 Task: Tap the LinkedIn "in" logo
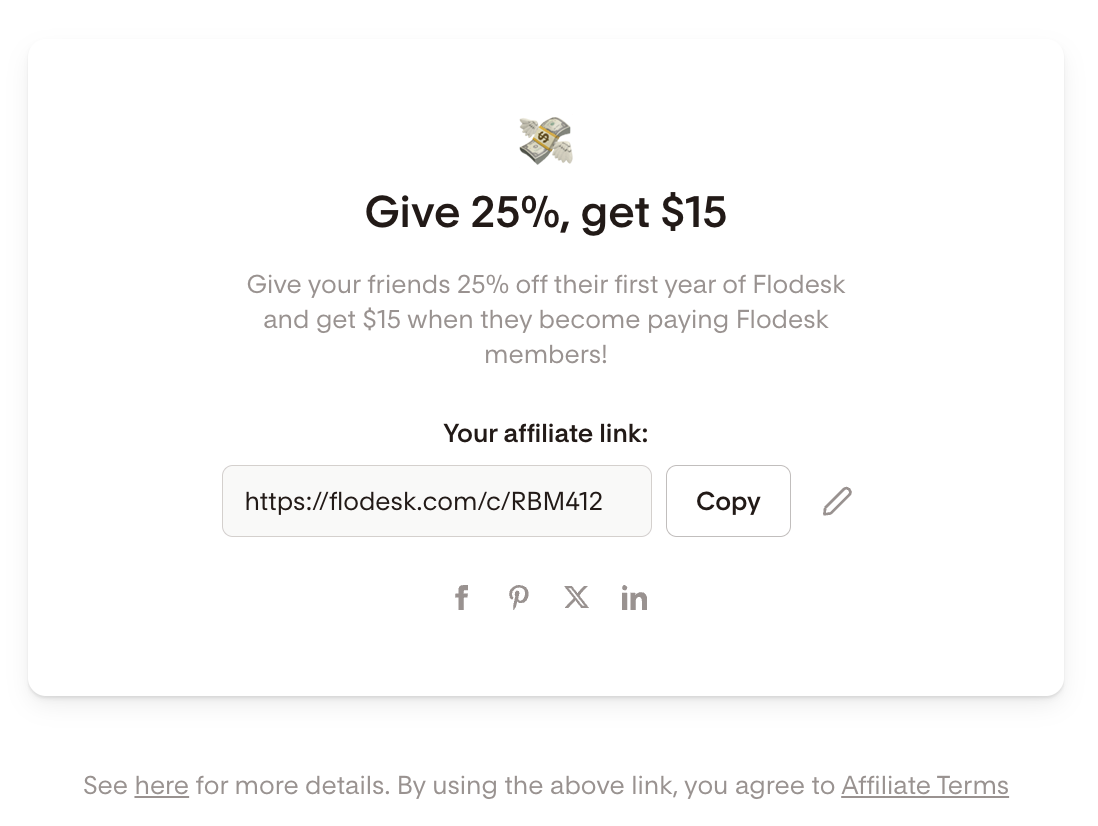point(634,598)
